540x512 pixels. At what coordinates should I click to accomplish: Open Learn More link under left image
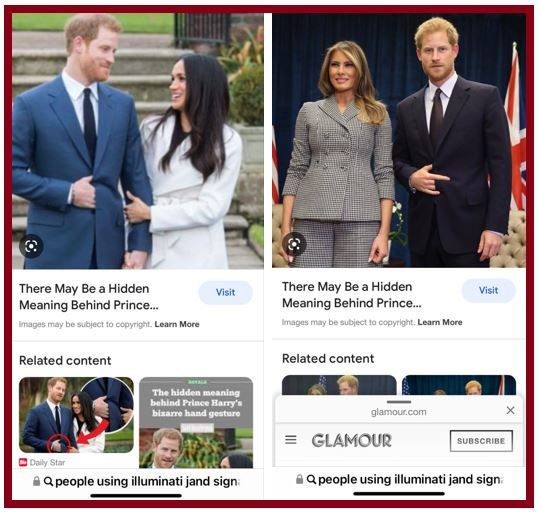click(177, 324)
